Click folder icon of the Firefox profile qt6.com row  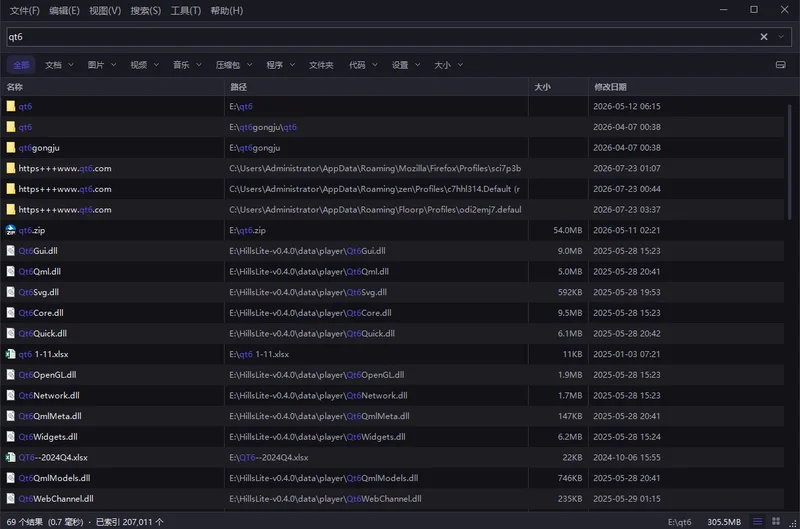[x=10, y=168]
